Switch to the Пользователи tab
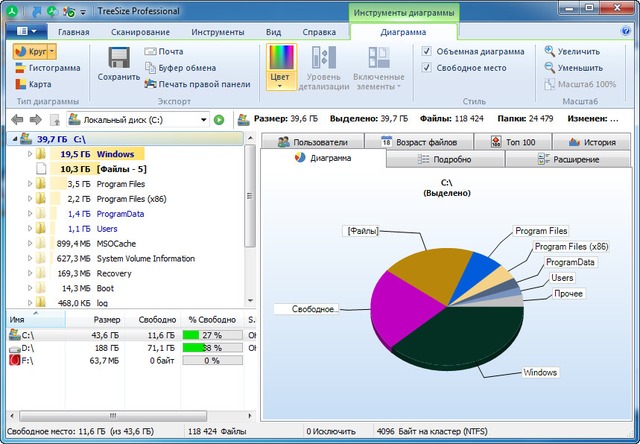The width and height of the screenshot is (640, 444). tap(312, 142)
